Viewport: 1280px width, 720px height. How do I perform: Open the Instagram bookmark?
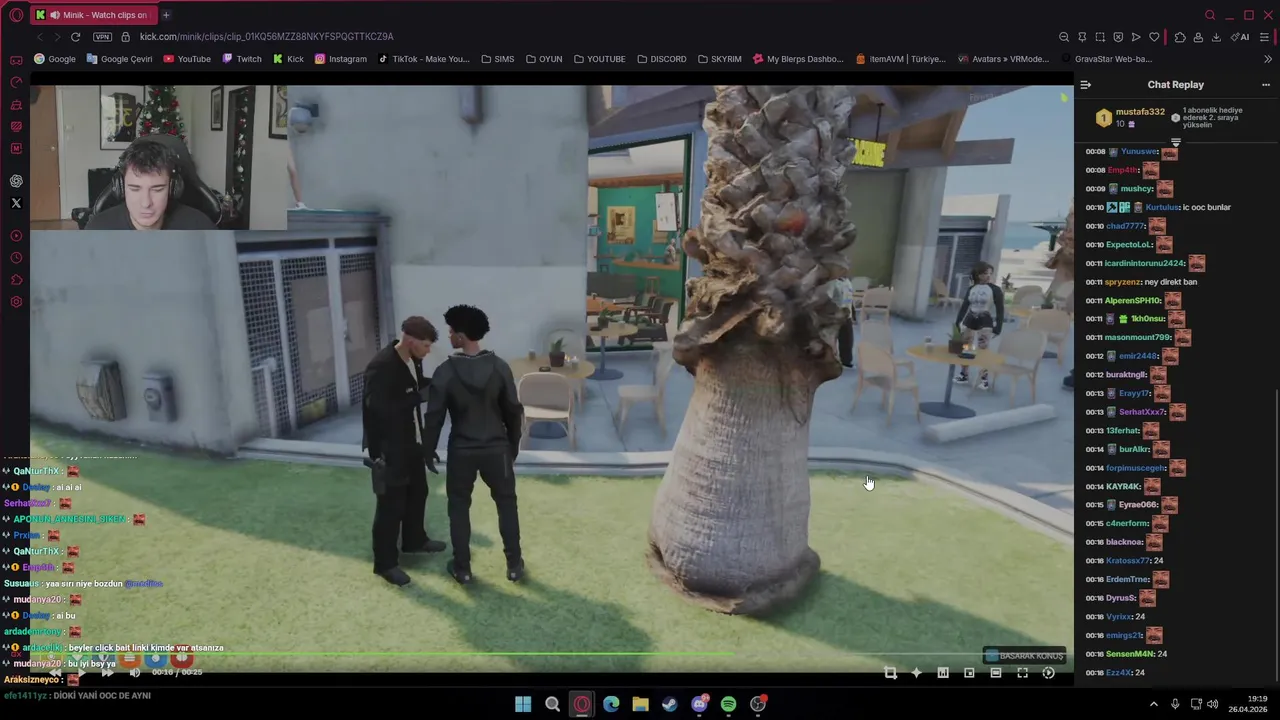pyautogui.click(x=341, y=59)
